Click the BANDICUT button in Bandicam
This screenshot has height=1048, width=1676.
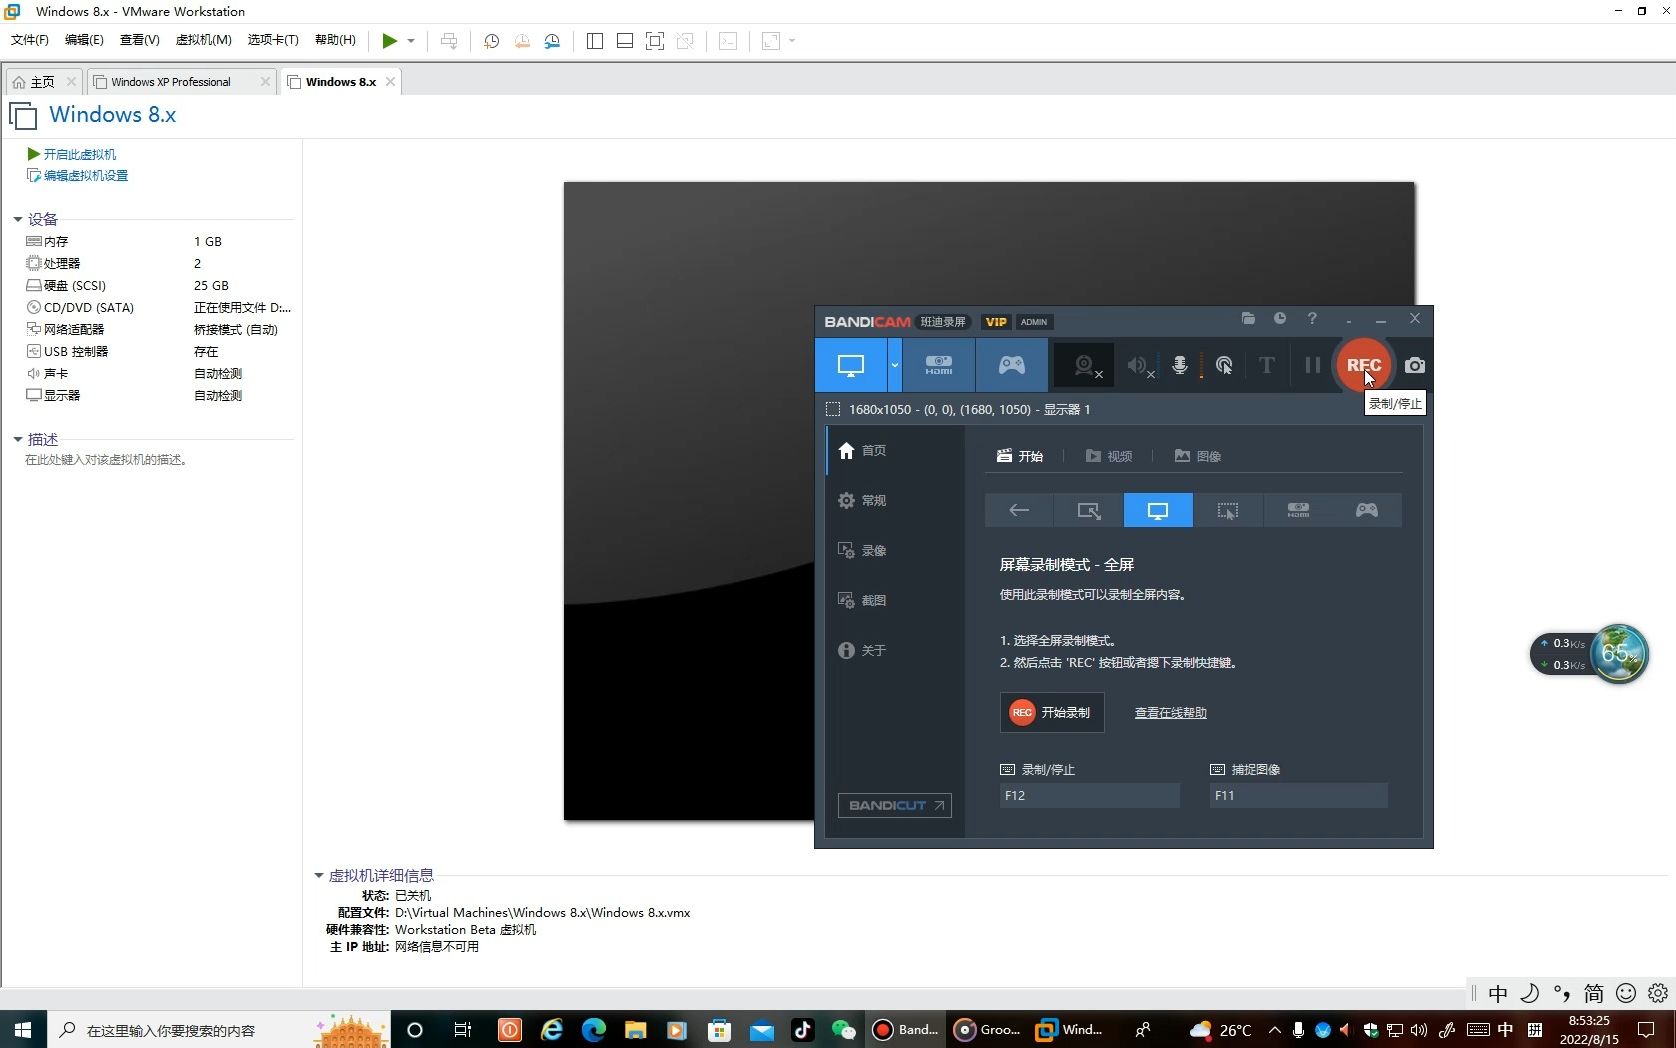point(895,805)
